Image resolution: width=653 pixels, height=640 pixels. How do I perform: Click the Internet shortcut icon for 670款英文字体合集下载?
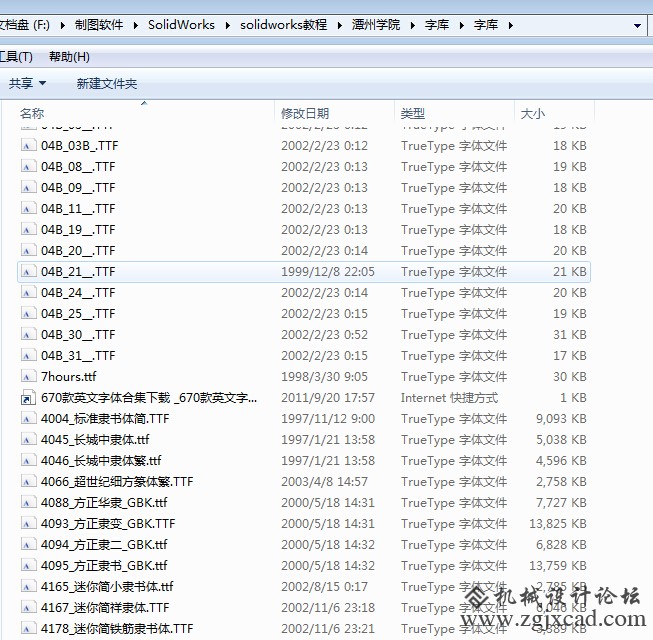[x=28, y=397]
